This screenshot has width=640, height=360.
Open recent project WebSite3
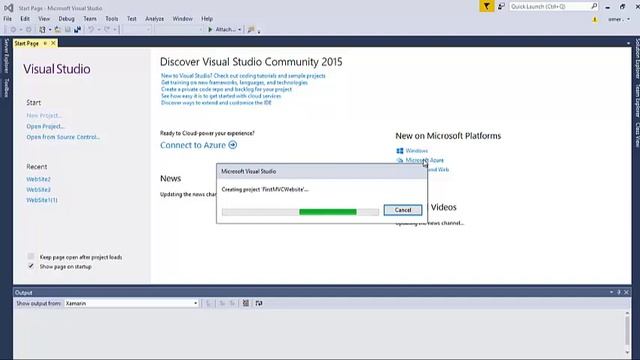(x=38, y=190)
